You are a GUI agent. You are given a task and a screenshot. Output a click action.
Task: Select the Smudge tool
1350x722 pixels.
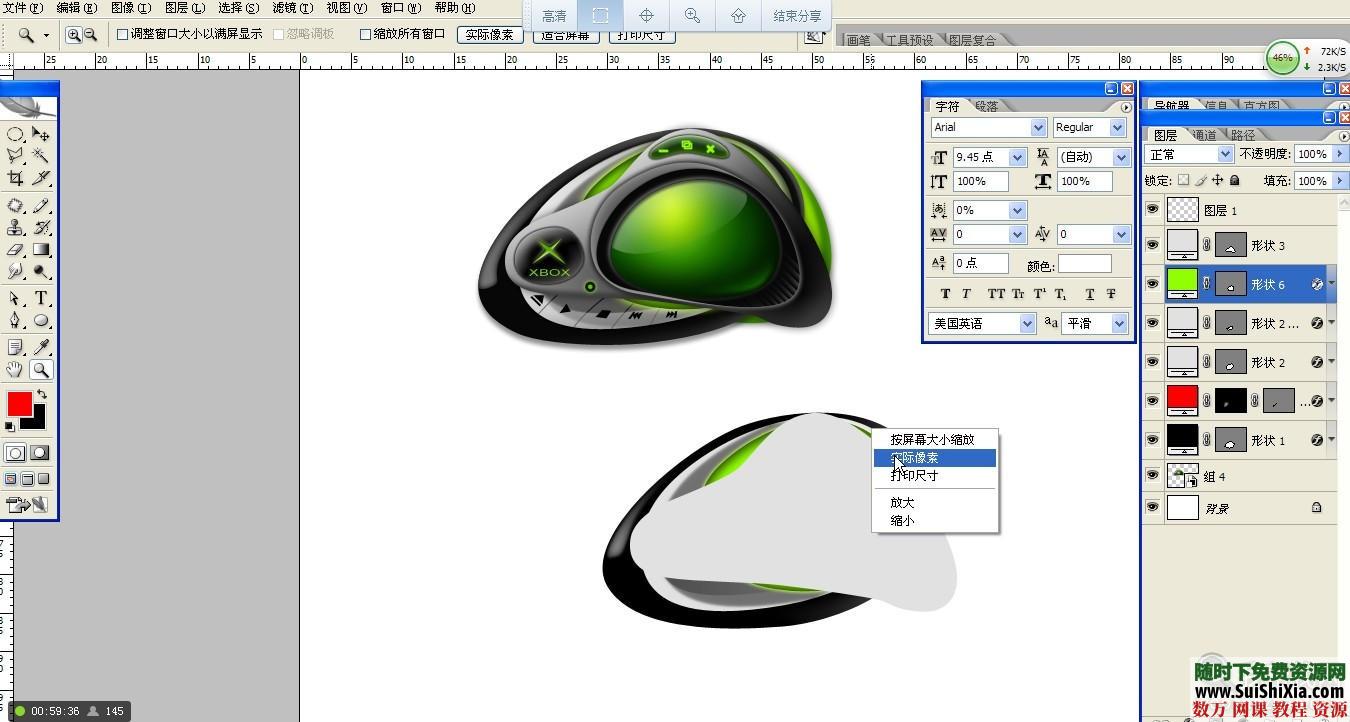[15, 271]
